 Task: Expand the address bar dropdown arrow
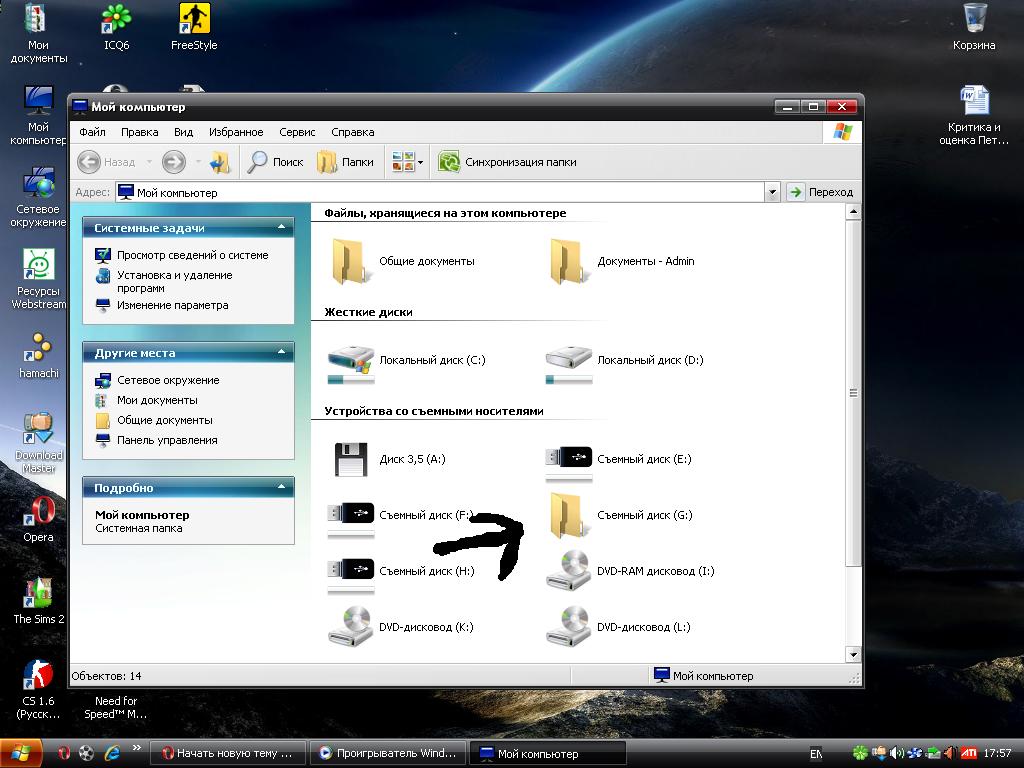pyautogui.click(x=771, y=192)
